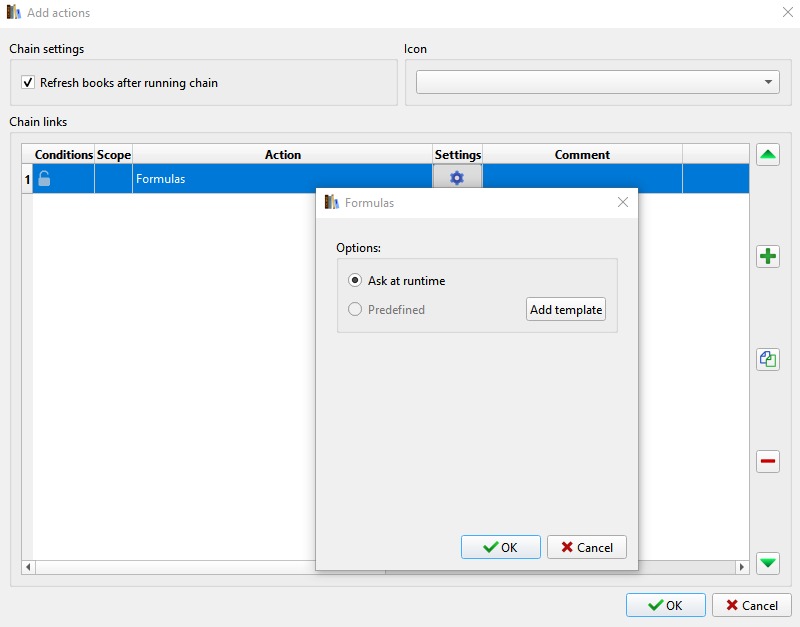This screenshot has height=627, width=800.
Task: Add a new chain link with plus icon
Action: coord(767,256)
